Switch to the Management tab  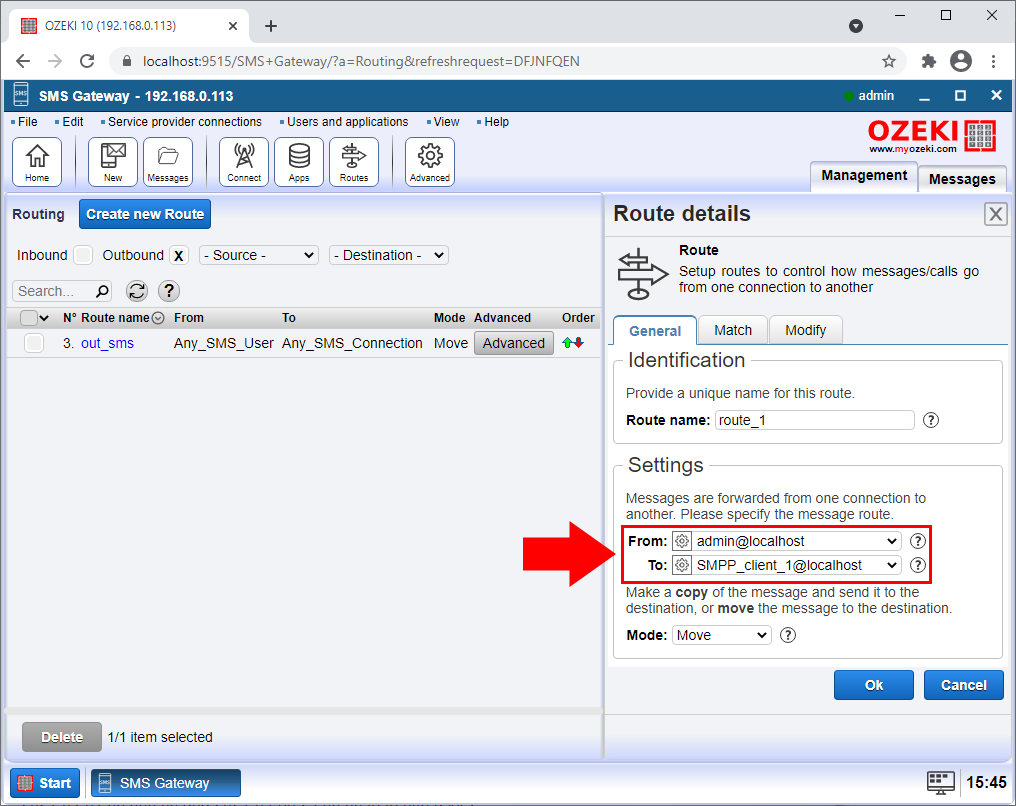click(864, 176)
